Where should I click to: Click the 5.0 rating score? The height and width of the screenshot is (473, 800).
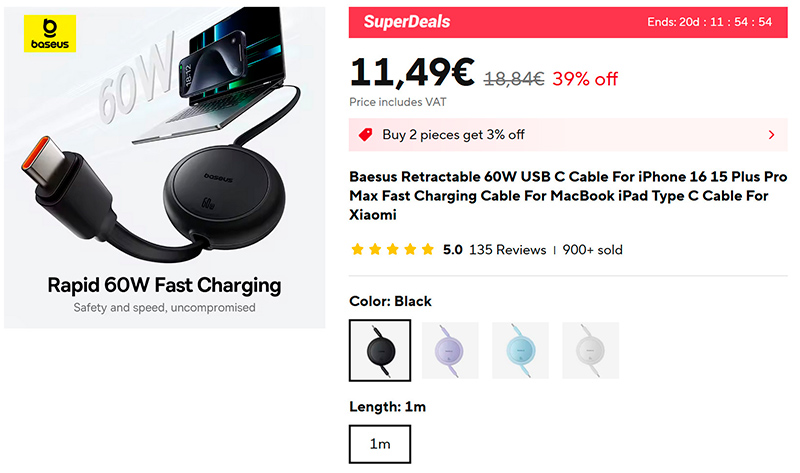(x=452, y=249)
